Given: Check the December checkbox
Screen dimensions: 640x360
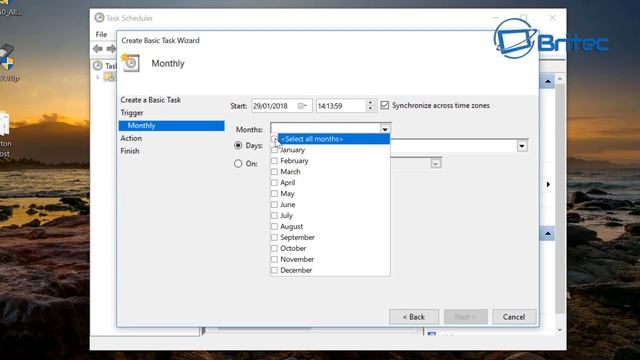Looking at the screenshot, I should pyautogui.click(x=274, y=270).
